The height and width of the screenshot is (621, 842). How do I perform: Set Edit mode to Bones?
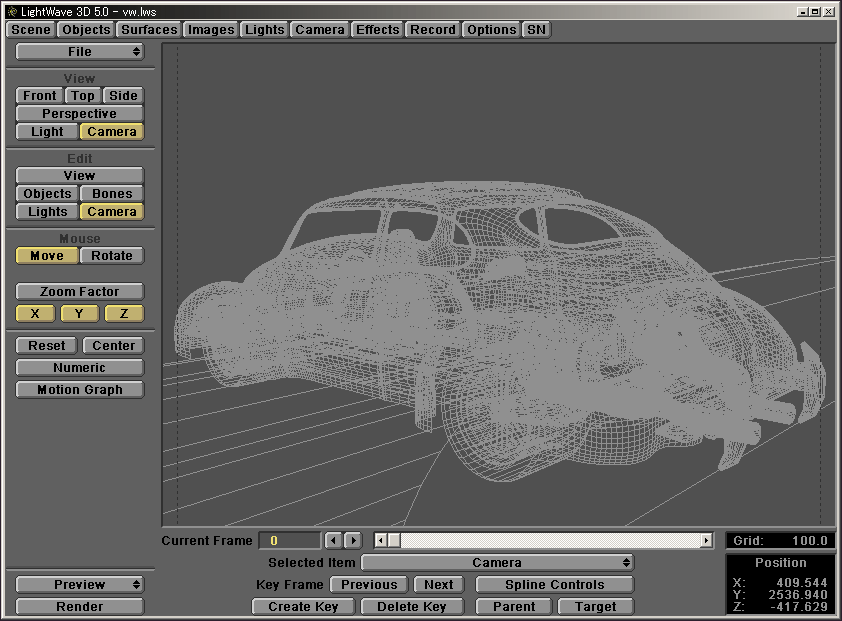click(112, 194)
